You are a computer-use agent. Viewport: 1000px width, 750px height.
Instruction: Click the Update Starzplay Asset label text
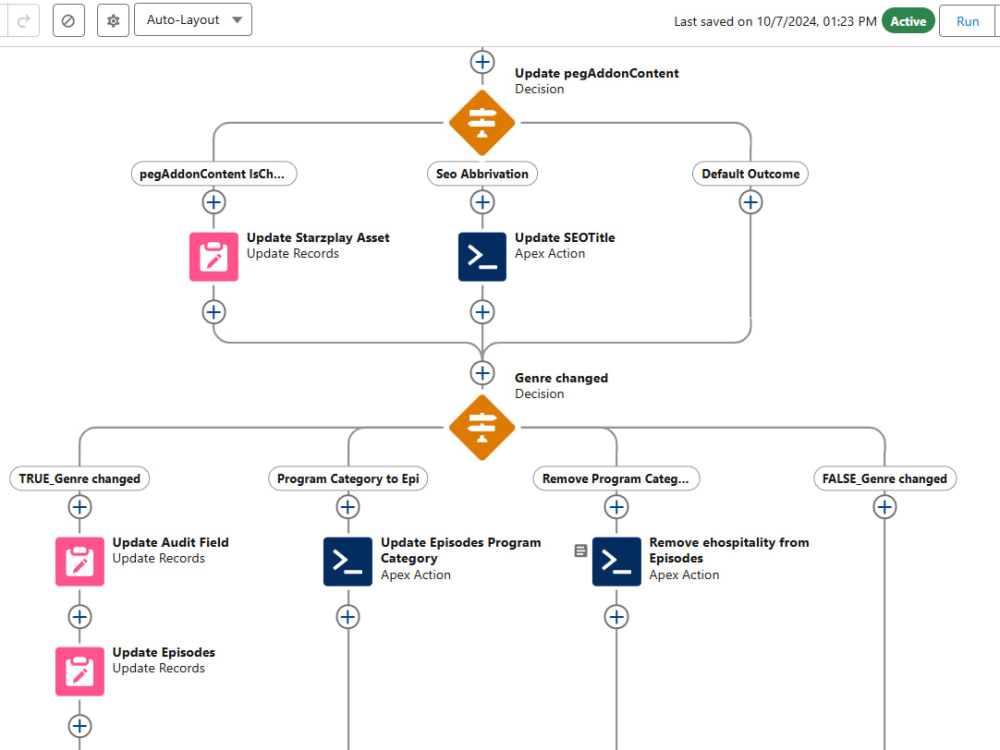[318, 237]
